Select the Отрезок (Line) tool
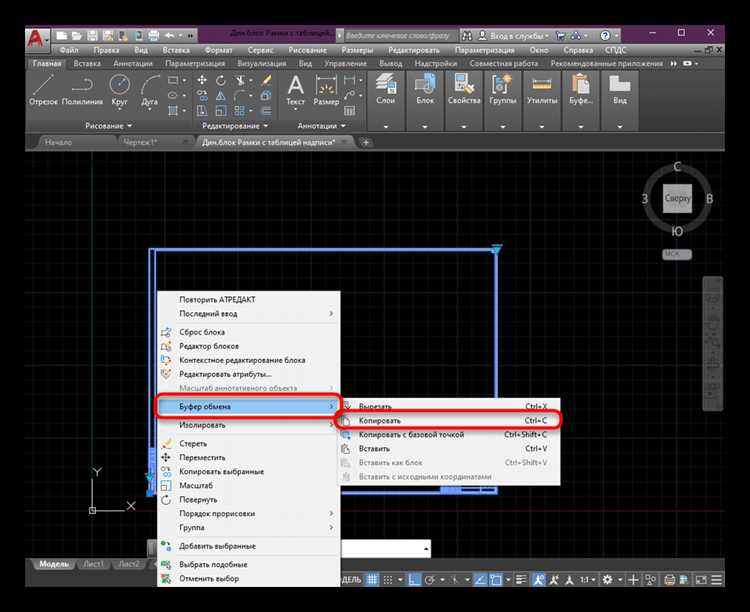The height and width of the screenshot is (612, 750). tap(43, 90)
